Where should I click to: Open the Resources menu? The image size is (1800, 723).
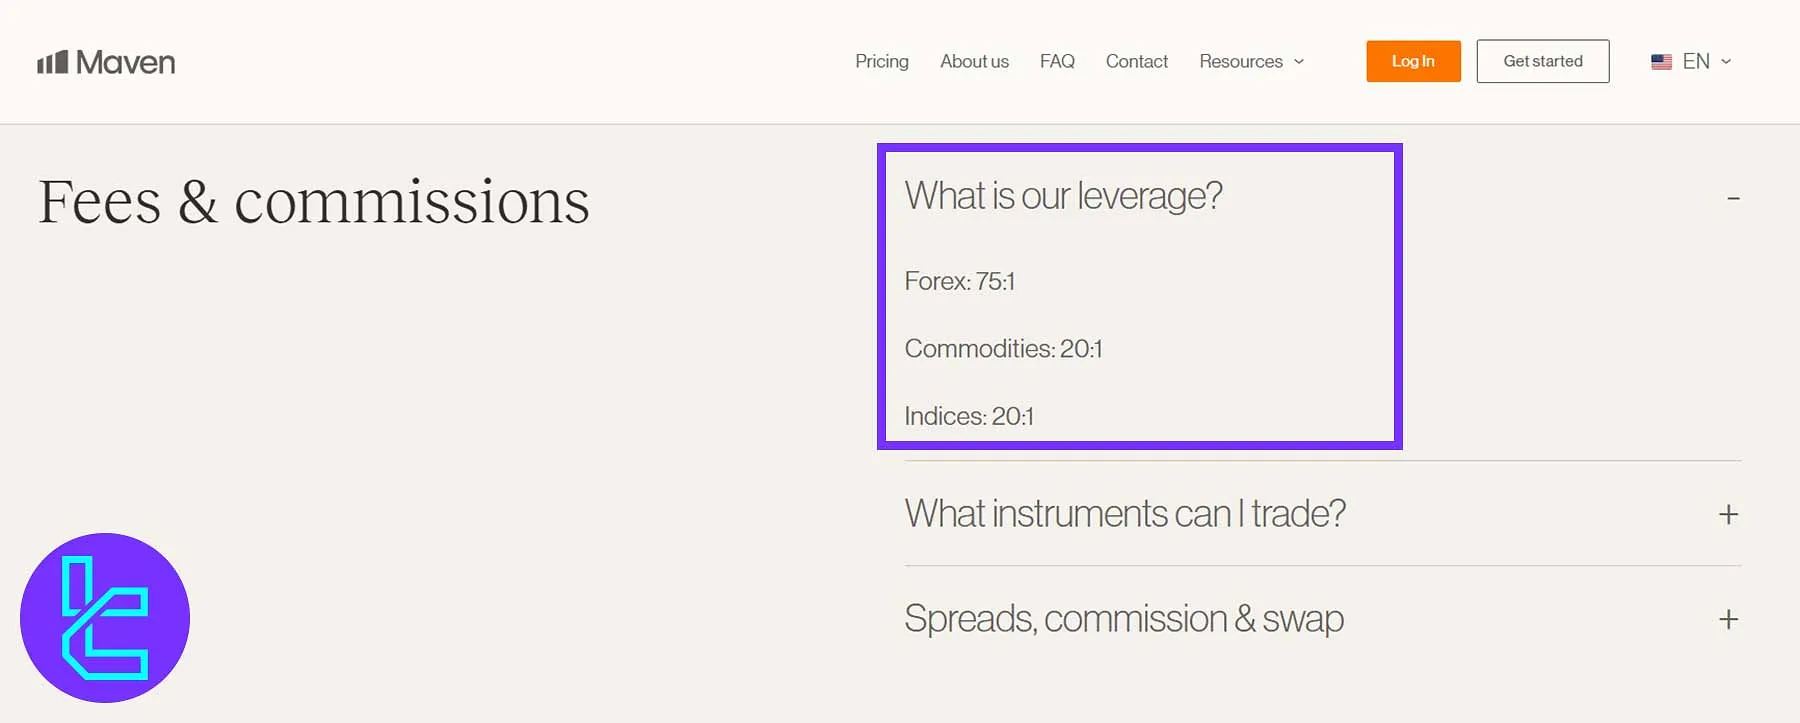point(1240,62)
